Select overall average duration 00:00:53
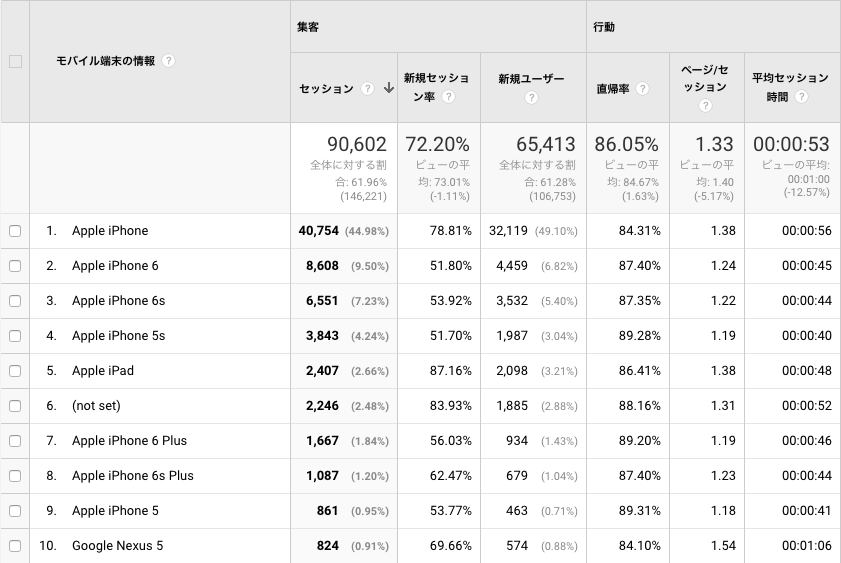 (x=791, y=144)
